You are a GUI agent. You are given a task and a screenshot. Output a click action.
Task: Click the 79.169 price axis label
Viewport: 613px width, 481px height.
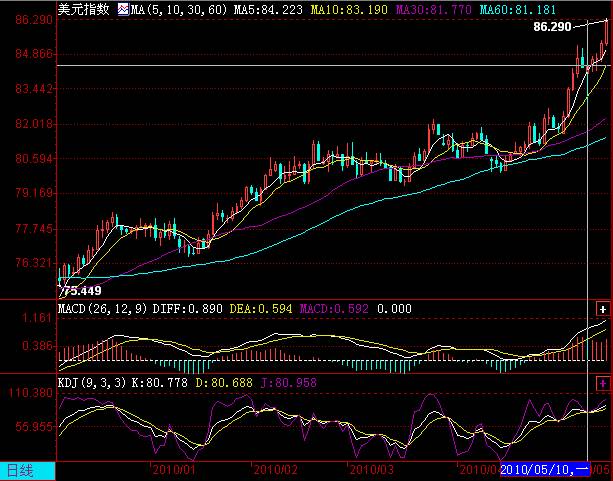[34, 193]
